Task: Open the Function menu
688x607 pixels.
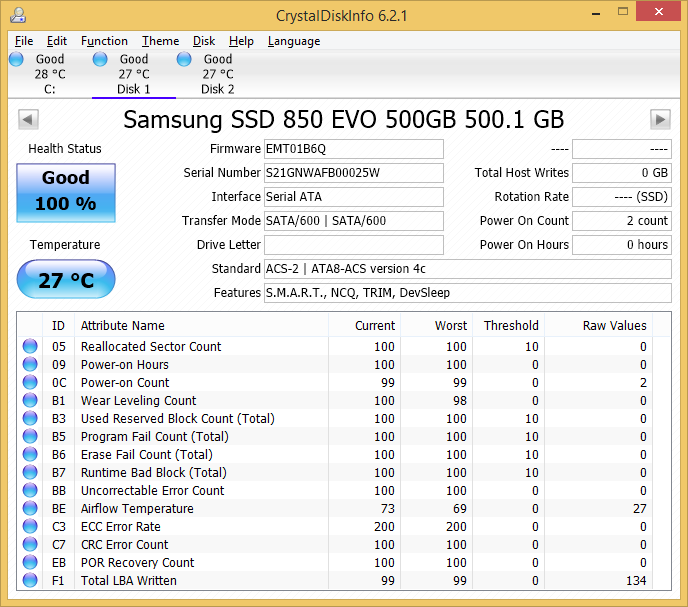Action: tap(104, 41)
